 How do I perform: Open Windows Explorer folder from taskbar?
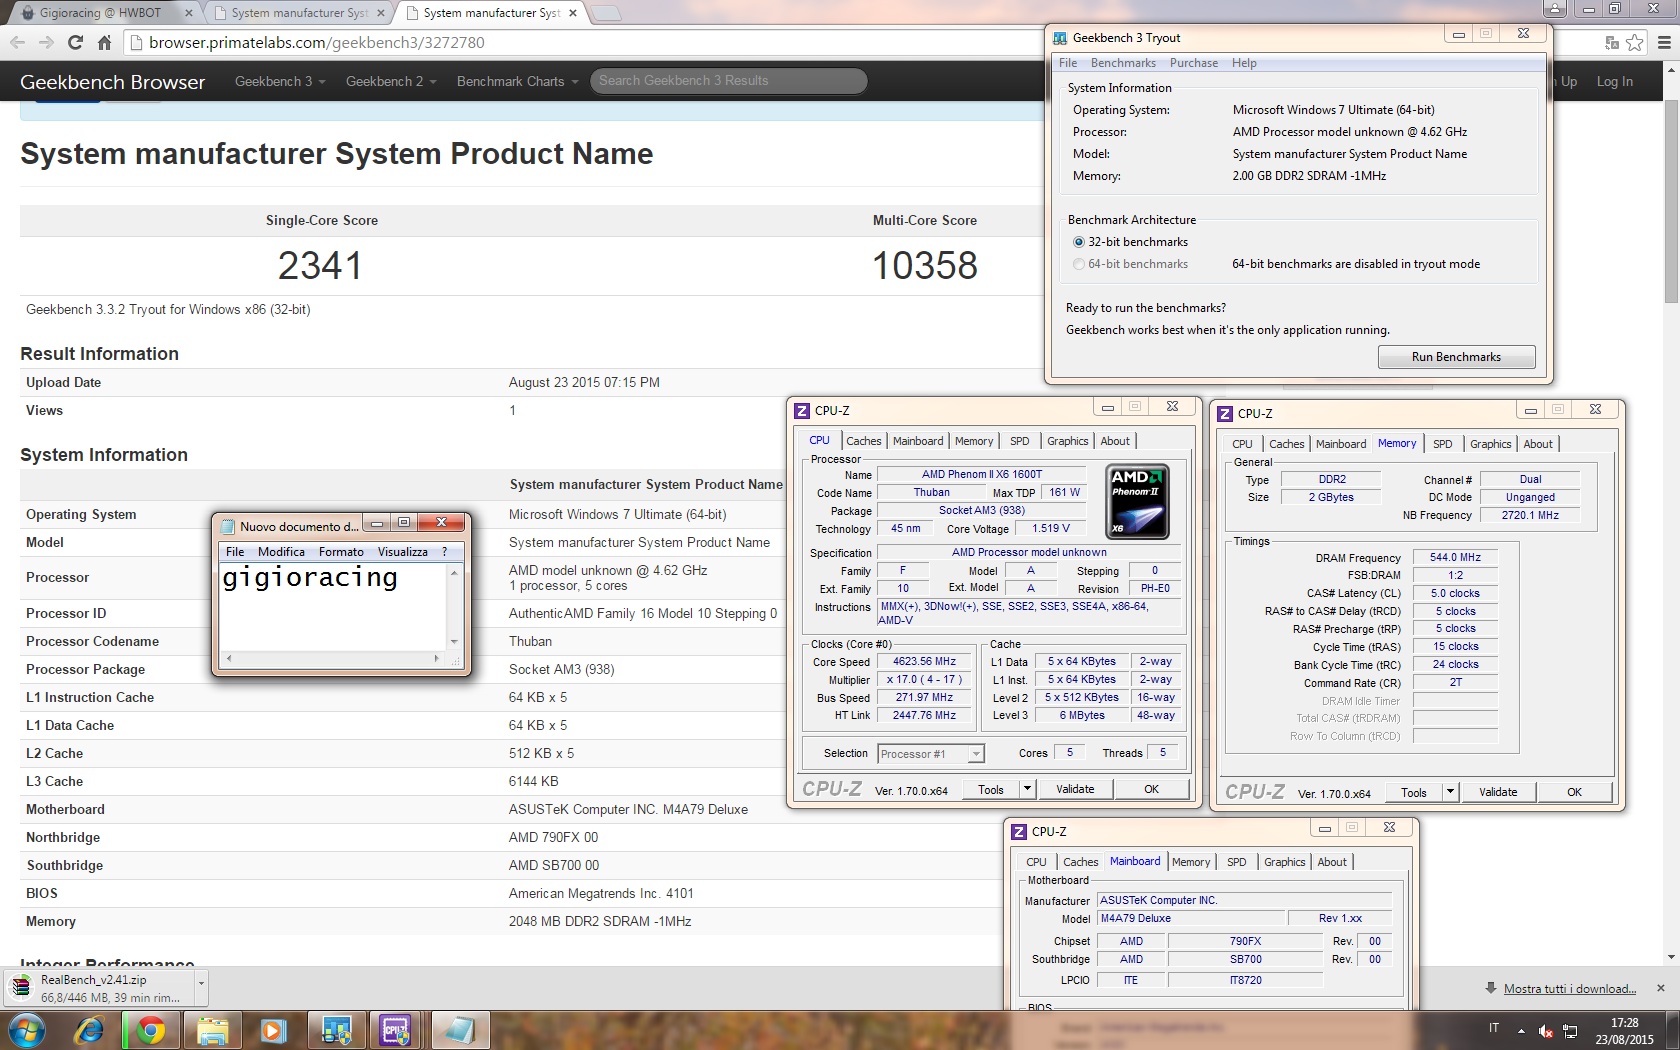(x=212, y=1030)
